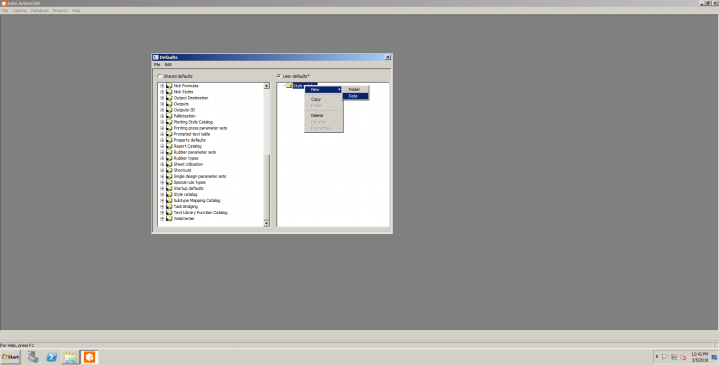This screenshot has width=719, height=365.
Task: Select the Shared defaults radio button
Action: 160,76
